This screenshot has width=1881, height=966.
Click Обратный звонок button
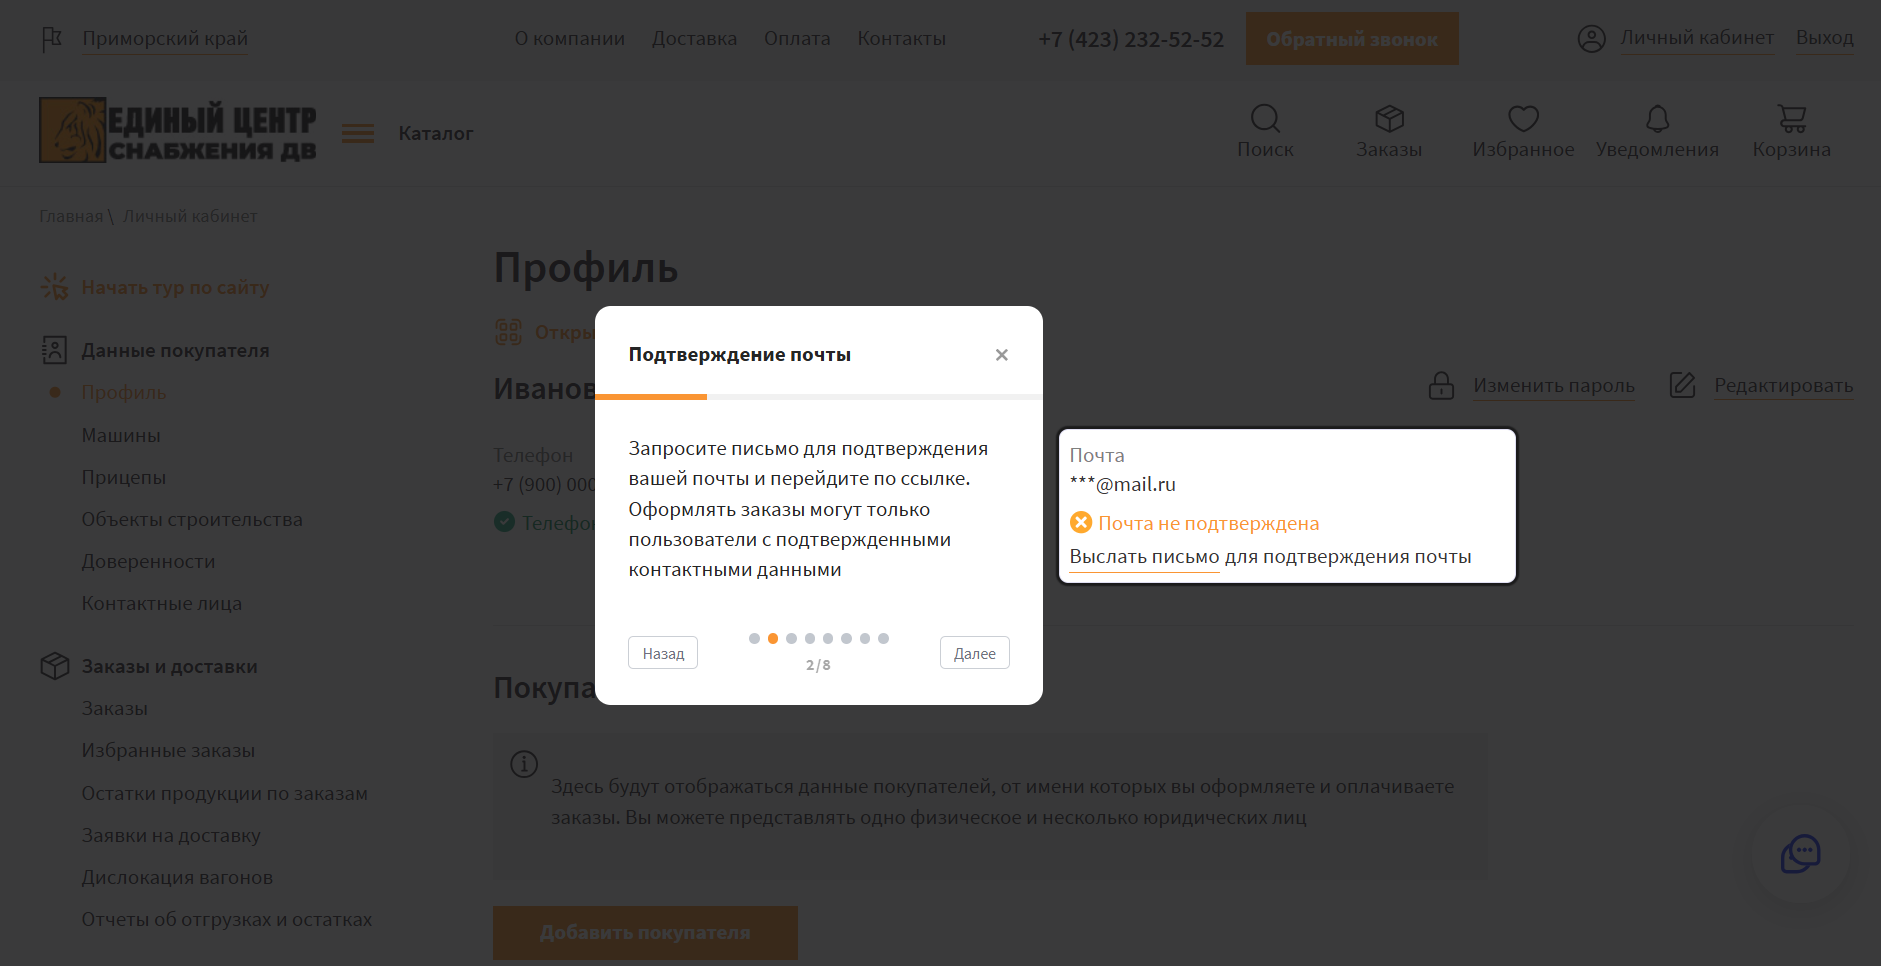[1351, 39]
